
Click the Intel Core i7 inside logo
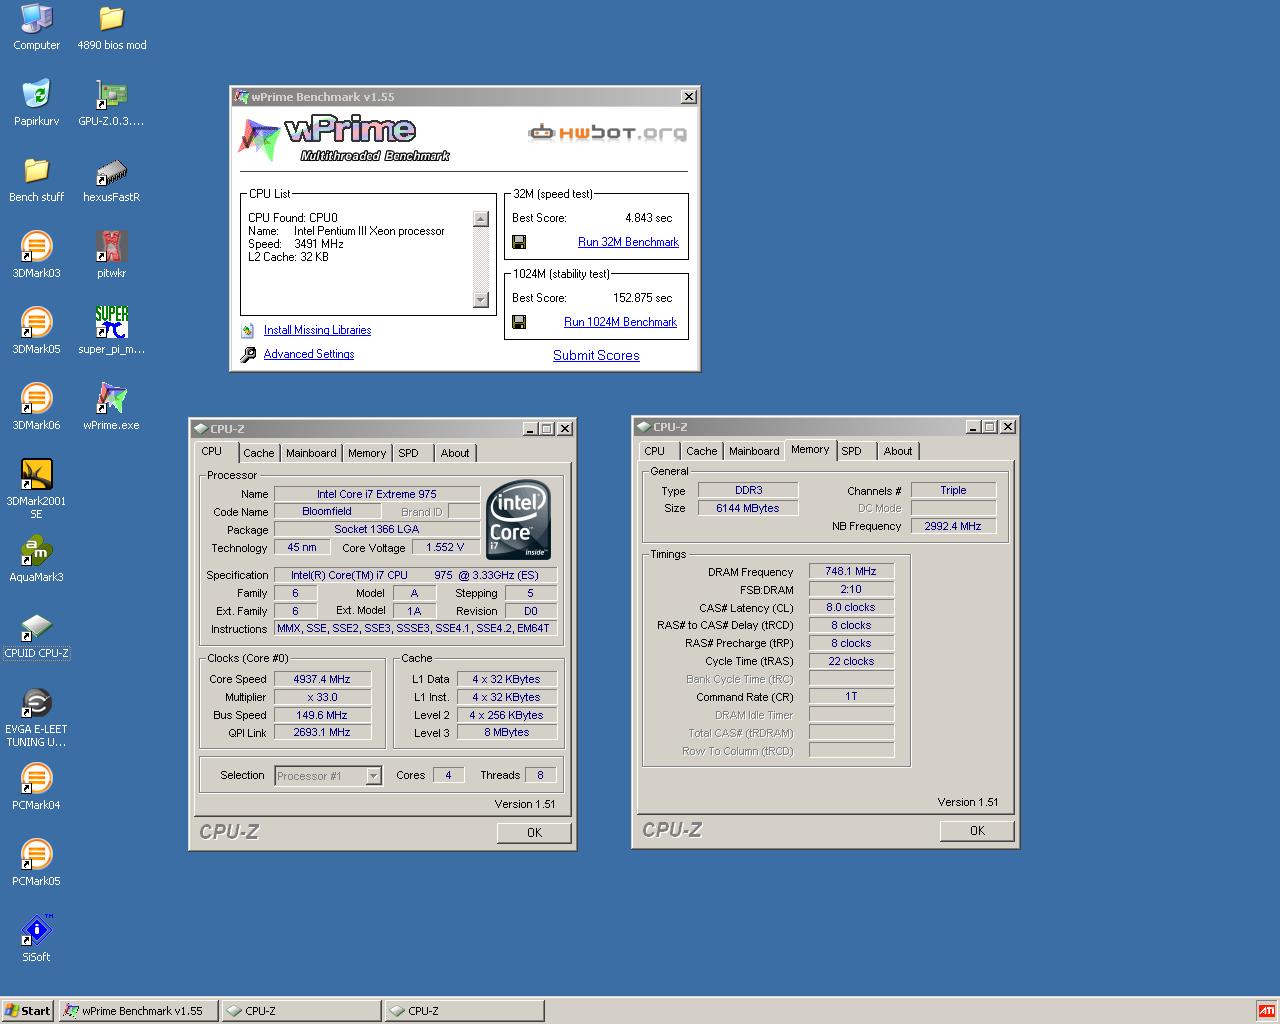point(518,520)
